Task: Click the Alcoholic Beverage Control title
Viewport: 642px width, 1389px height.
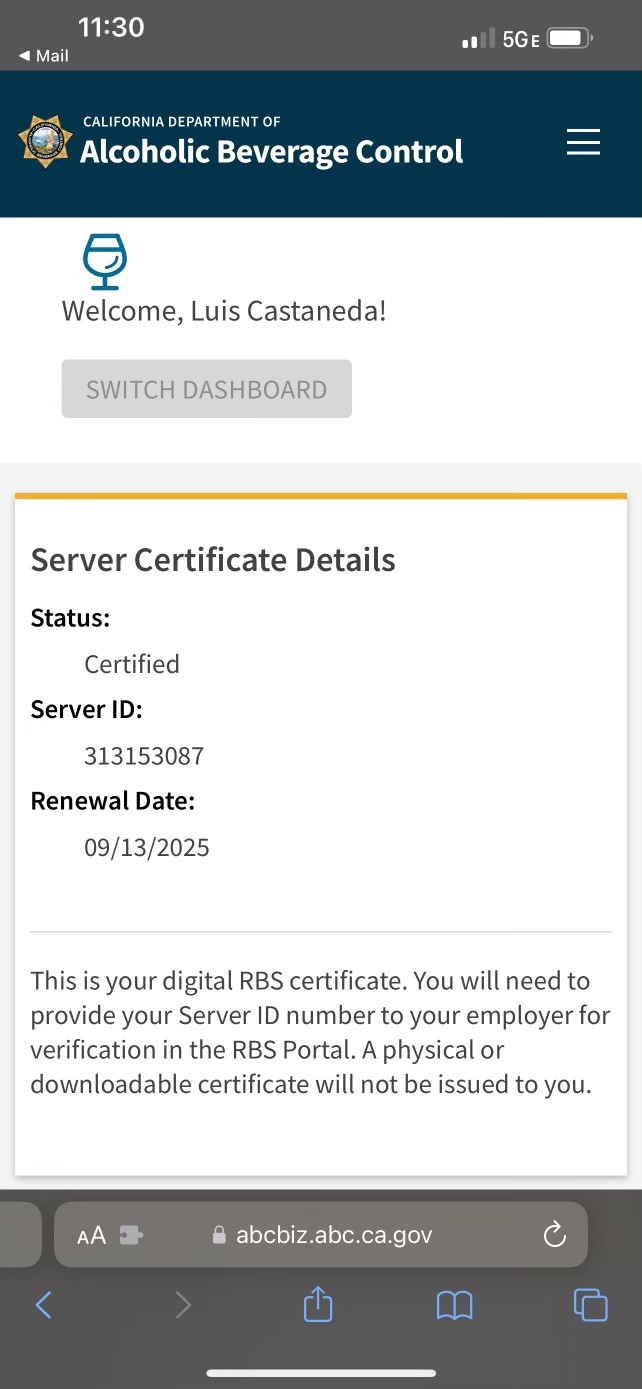Action: (x=271, y=151)
